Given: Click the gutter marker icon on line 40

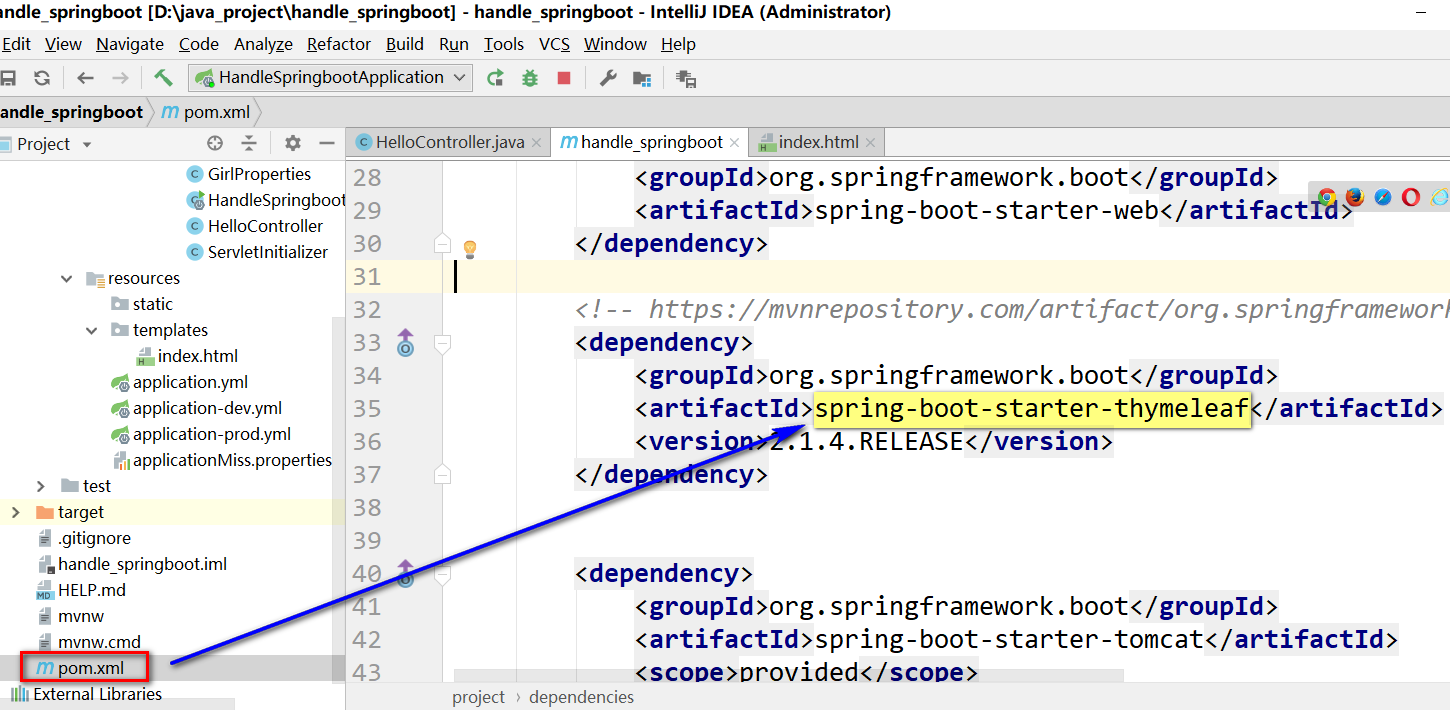Looking at the screenshot, I should click(405, 573).
